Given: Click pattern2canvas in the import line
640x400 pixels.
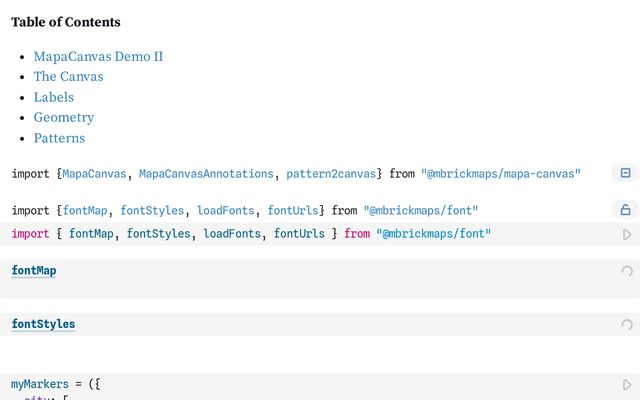Looking at the screenshot, I should click(x=331, y=174).
